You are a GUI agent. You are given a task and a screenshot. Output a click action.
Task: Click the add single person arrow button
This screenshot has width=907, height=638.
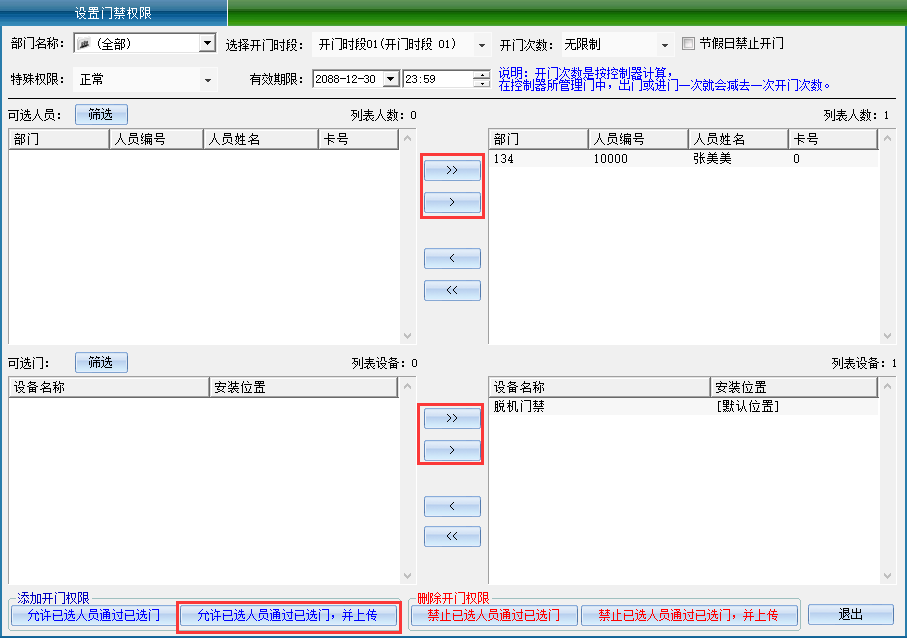click(452, 202)
